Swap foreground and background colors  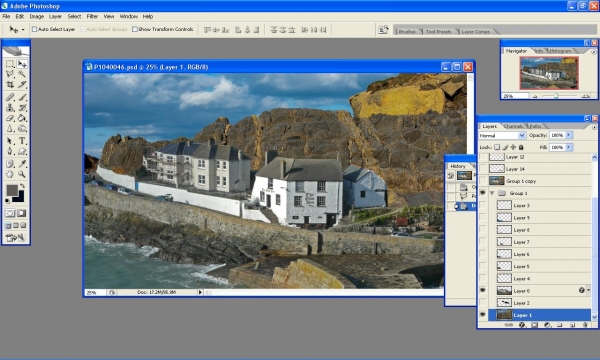tap(23, 186)
